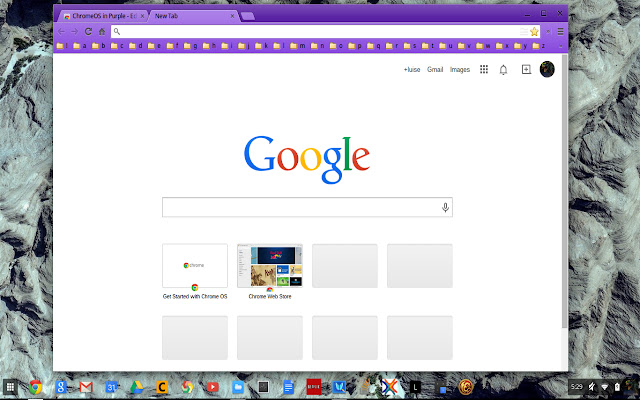Open the 'a' bookmark folder

pos(80,46)
